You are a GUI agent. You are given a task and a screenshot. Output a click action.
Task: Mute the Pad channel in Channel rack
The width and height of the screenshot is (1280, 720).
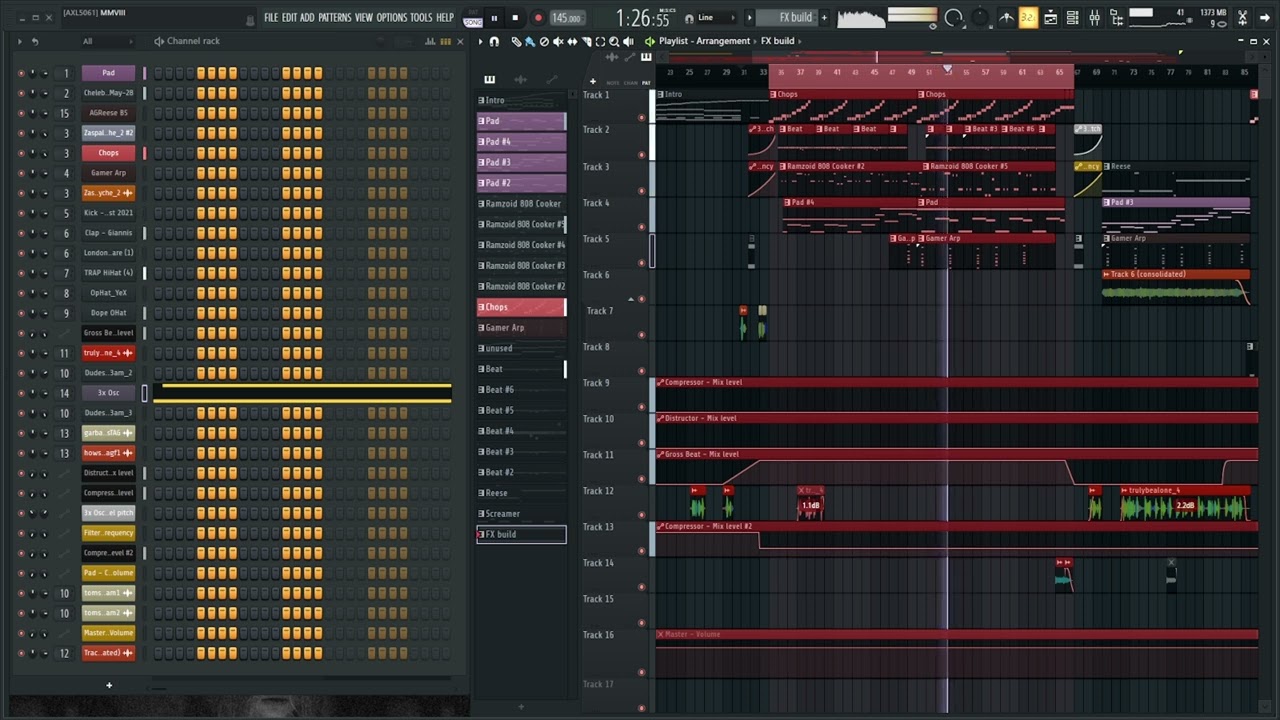pos(21,73)
